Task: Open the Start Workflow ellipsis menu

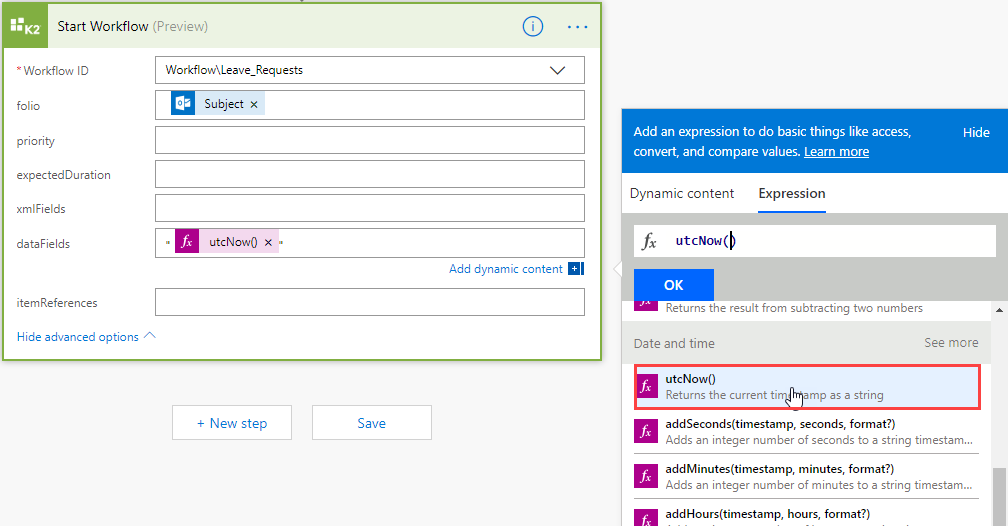Action: coord(578,27)
